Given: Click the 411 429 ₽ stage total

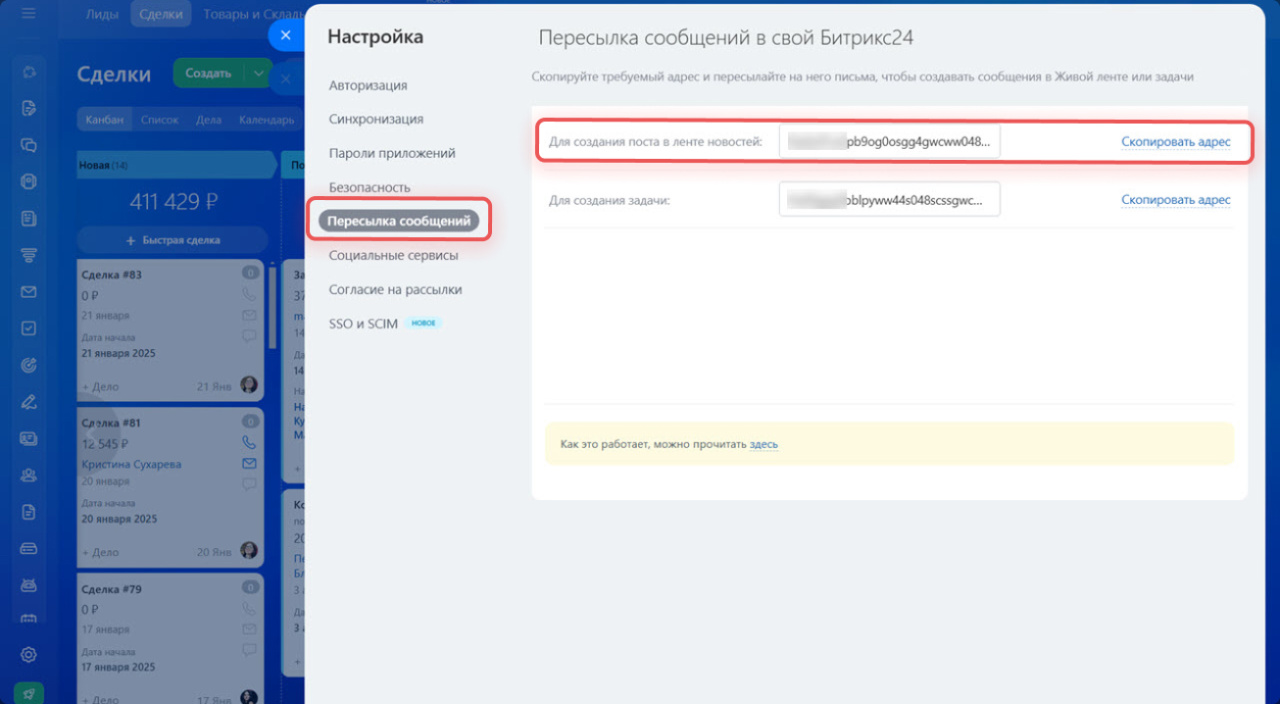Looking at the screenshot, I should (x=173, y=202).
